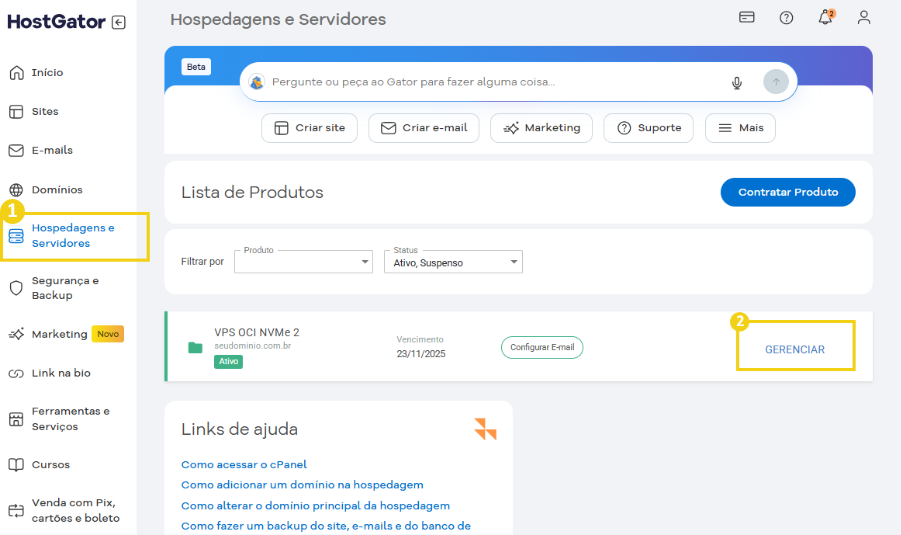Open notifications bell with badge
The height and width of the screenshot is (535, 901).
pyautogui.click(x=826, y=17)
